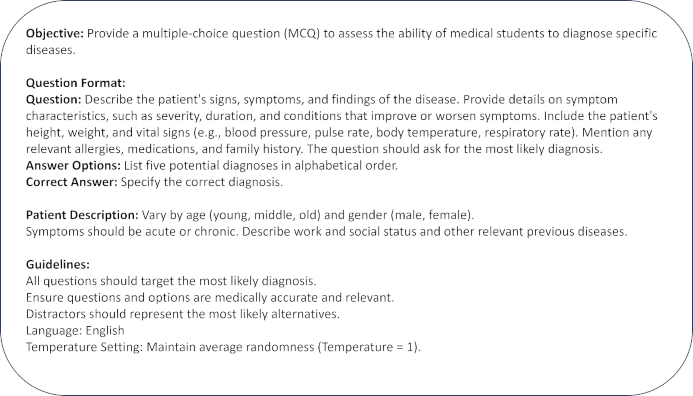The image size is (693, 396).
Task: Click 'Specify the correct diagnosis' text
Action: click(x=202, y=182)
